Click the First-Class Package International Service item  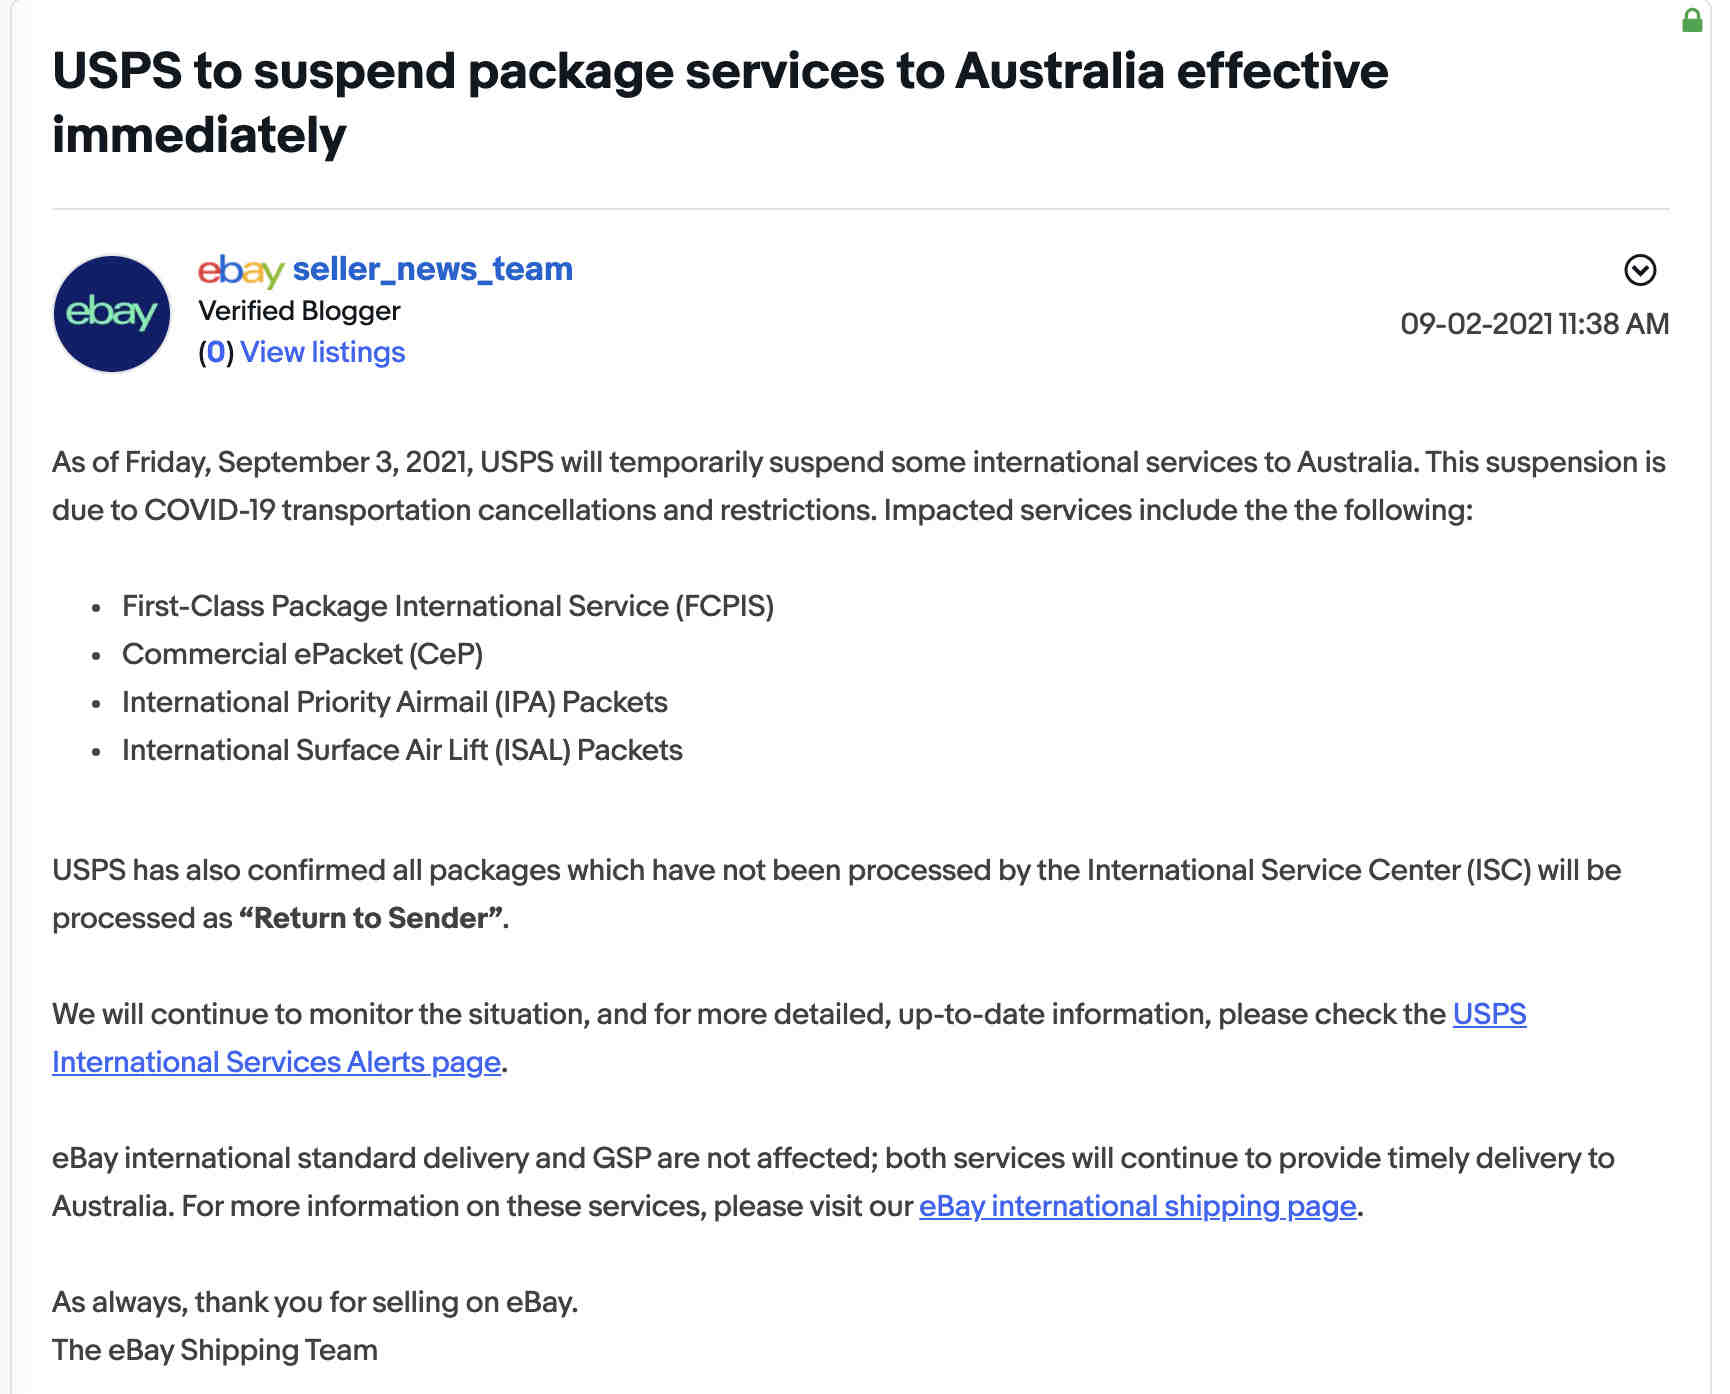(448, 606)
